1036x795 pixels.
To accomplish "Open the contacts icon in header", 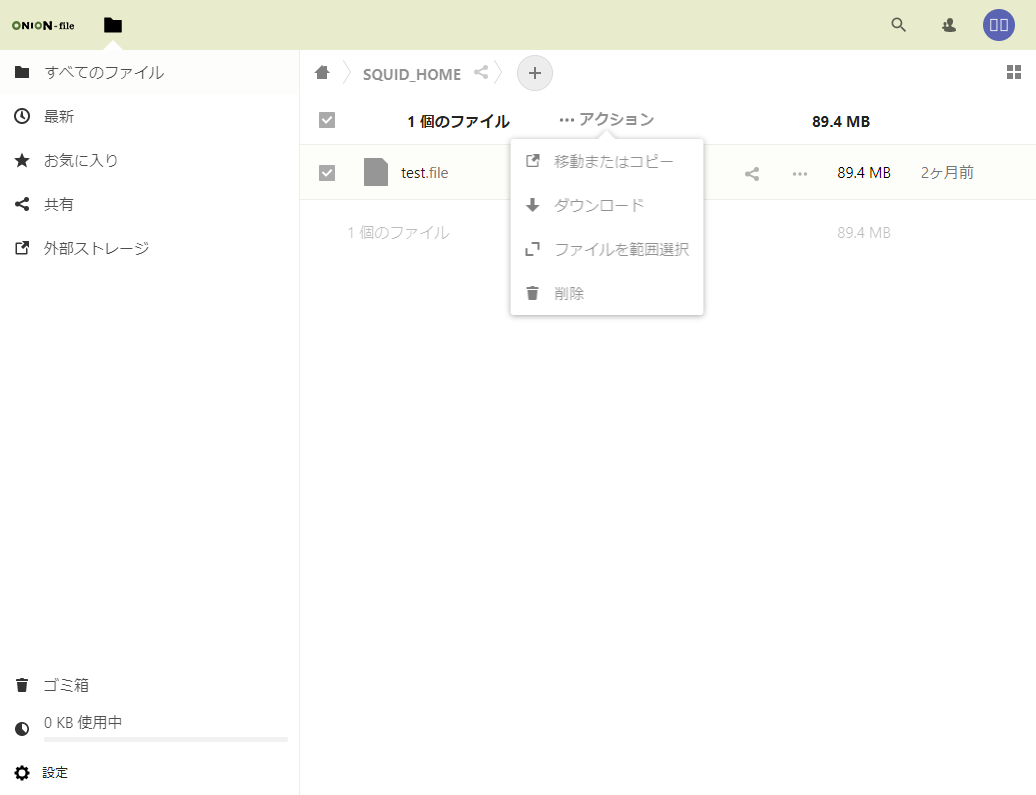I will 949,25.
